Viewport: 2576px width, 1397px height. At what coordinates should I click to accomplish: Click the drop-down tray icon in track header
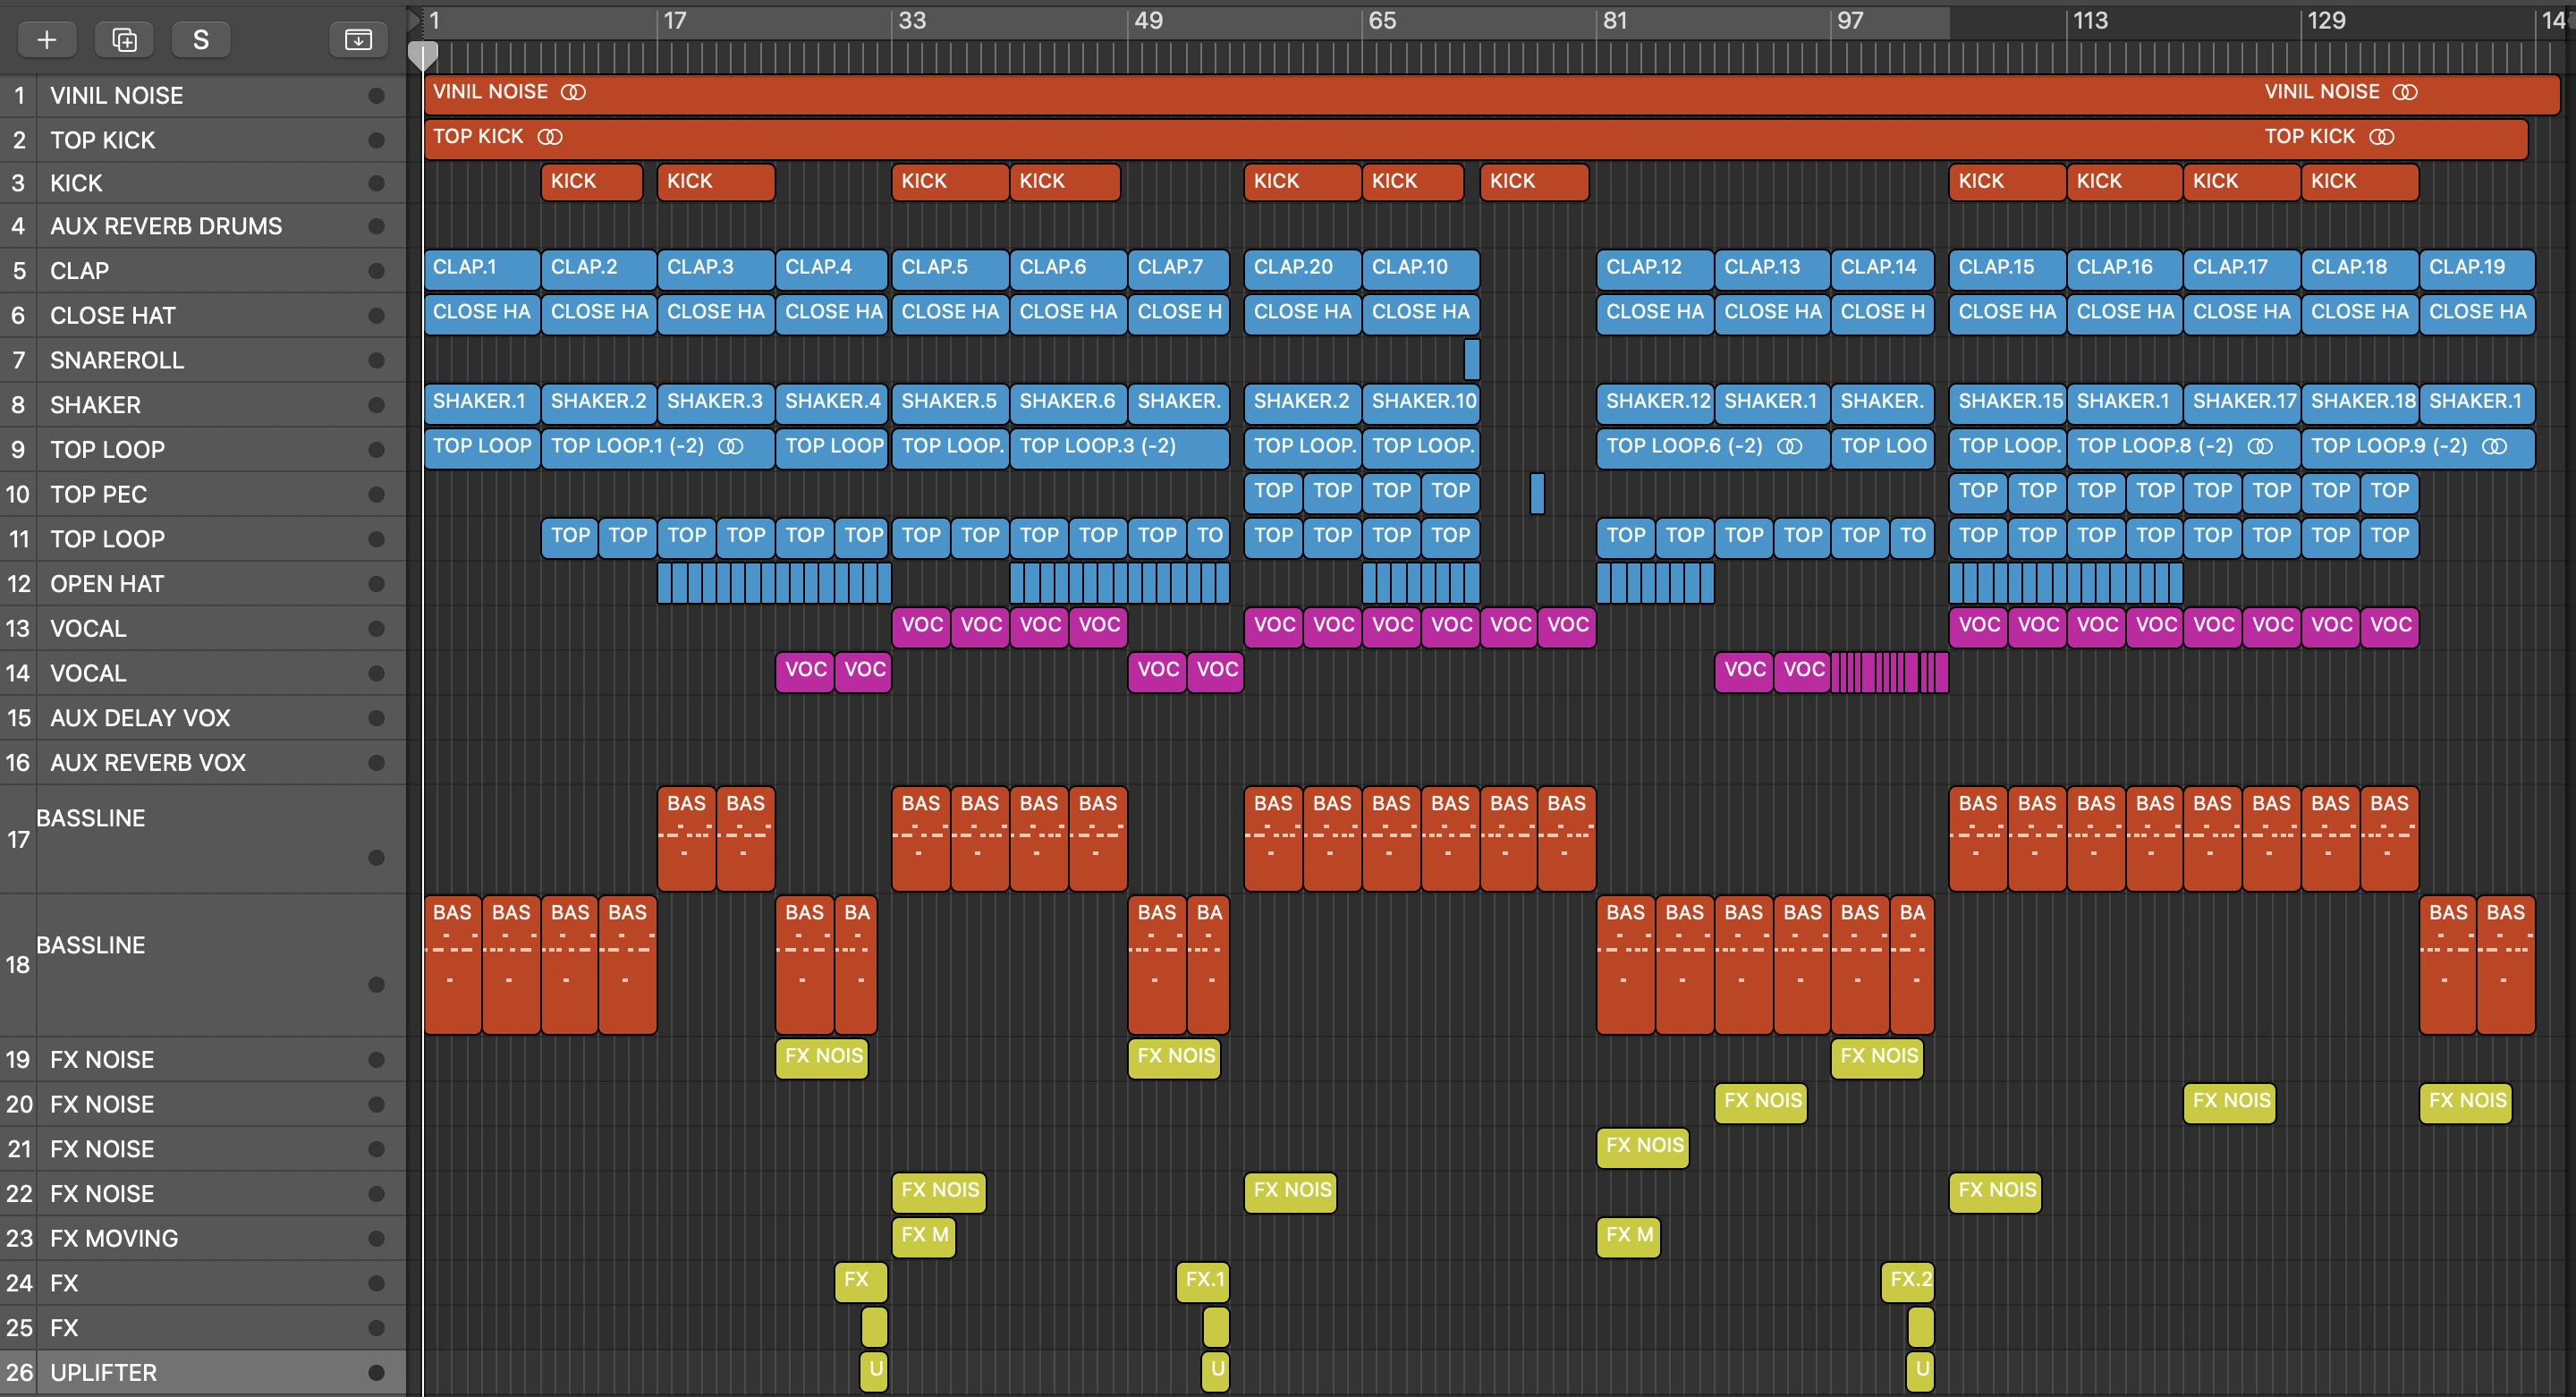(x=358, y=39)
